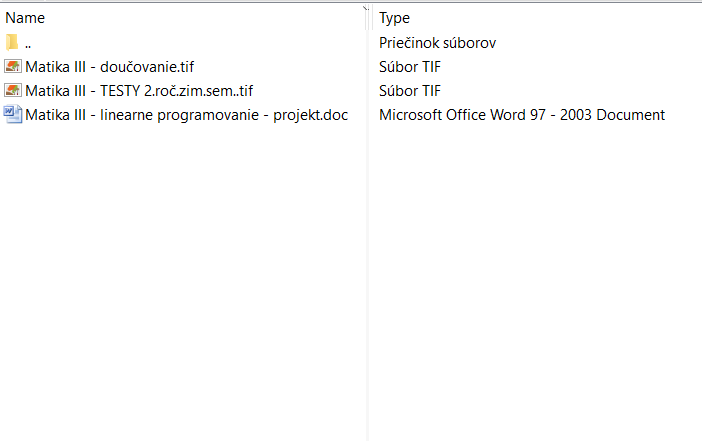The height and width of the screenshot is (441, 702).
Task: Select Matika III - linearne programovanie - projekt.doc
Action: (x=186, y=115)
